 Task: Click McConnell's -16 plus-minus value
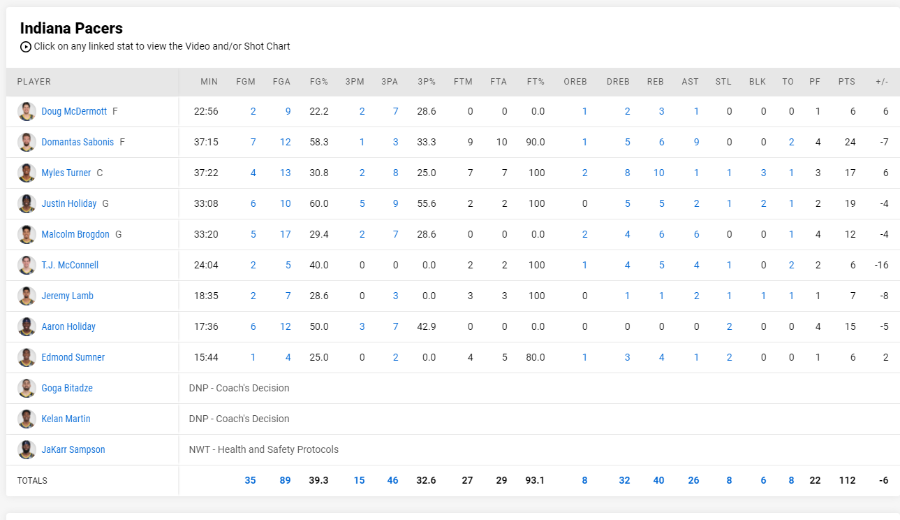coord(882,265)
